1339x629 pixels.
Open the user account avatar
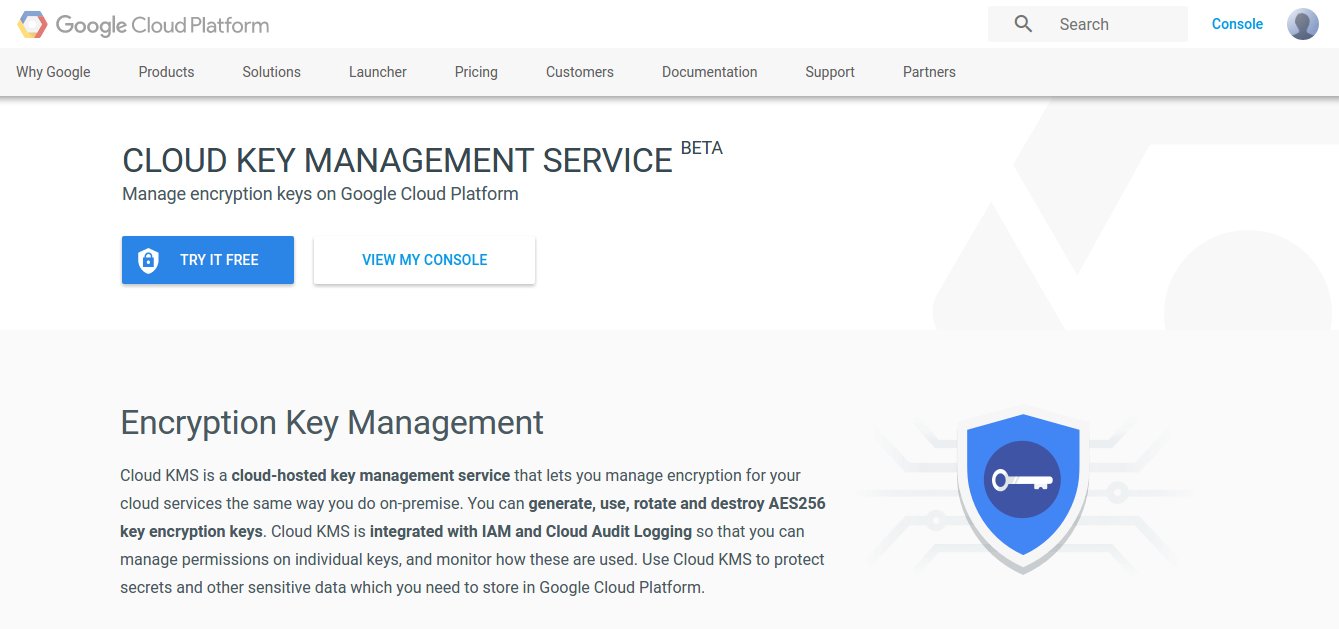[1302, 24]
